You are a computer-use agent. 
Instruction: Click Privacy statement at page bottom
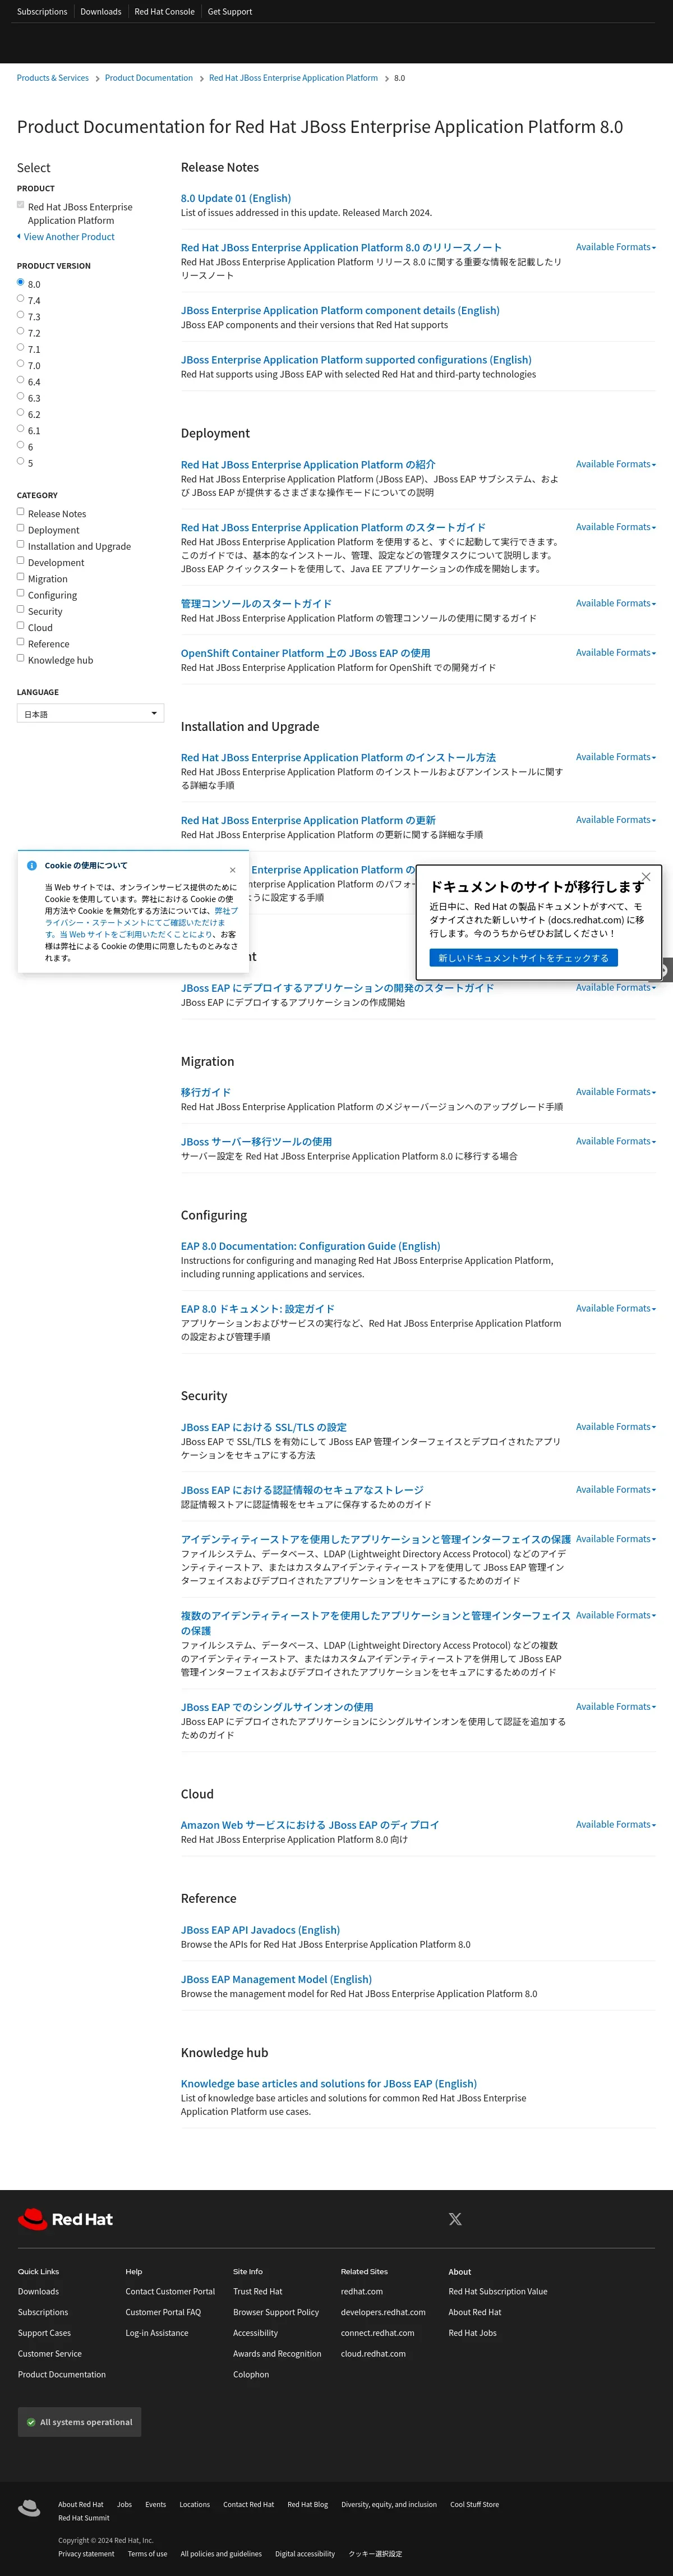tap(86, 2553)
